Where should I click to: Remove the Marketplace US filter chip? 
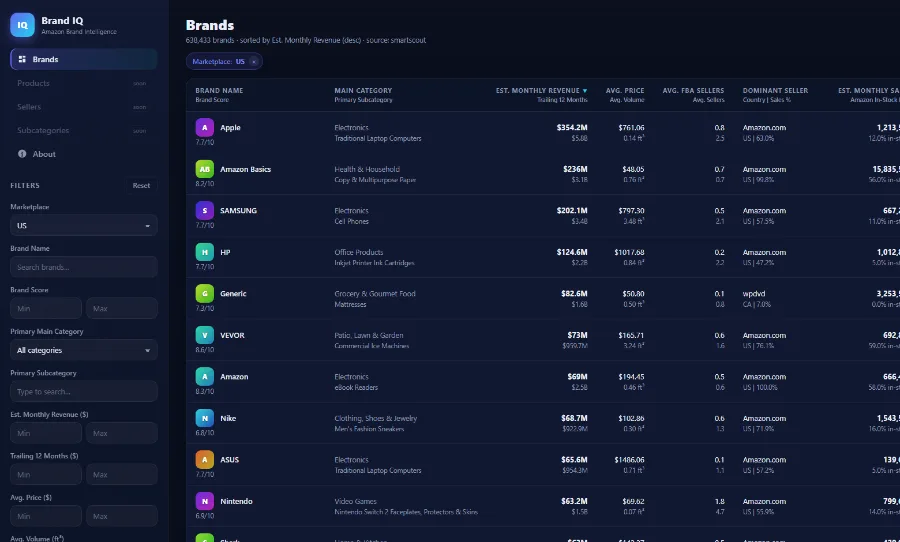(254, 61)
